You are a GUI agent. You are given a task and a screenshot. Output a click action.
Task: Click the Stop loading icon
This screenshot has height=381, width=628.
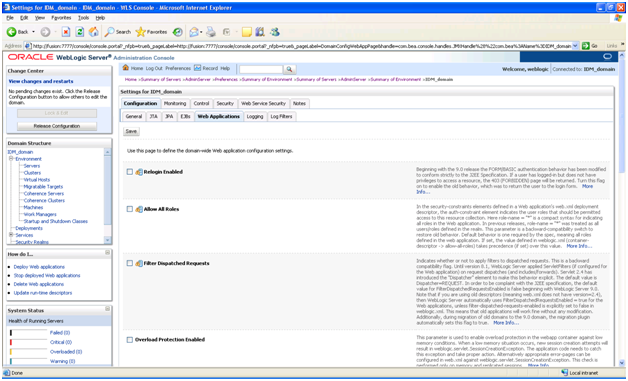[66, 32]
